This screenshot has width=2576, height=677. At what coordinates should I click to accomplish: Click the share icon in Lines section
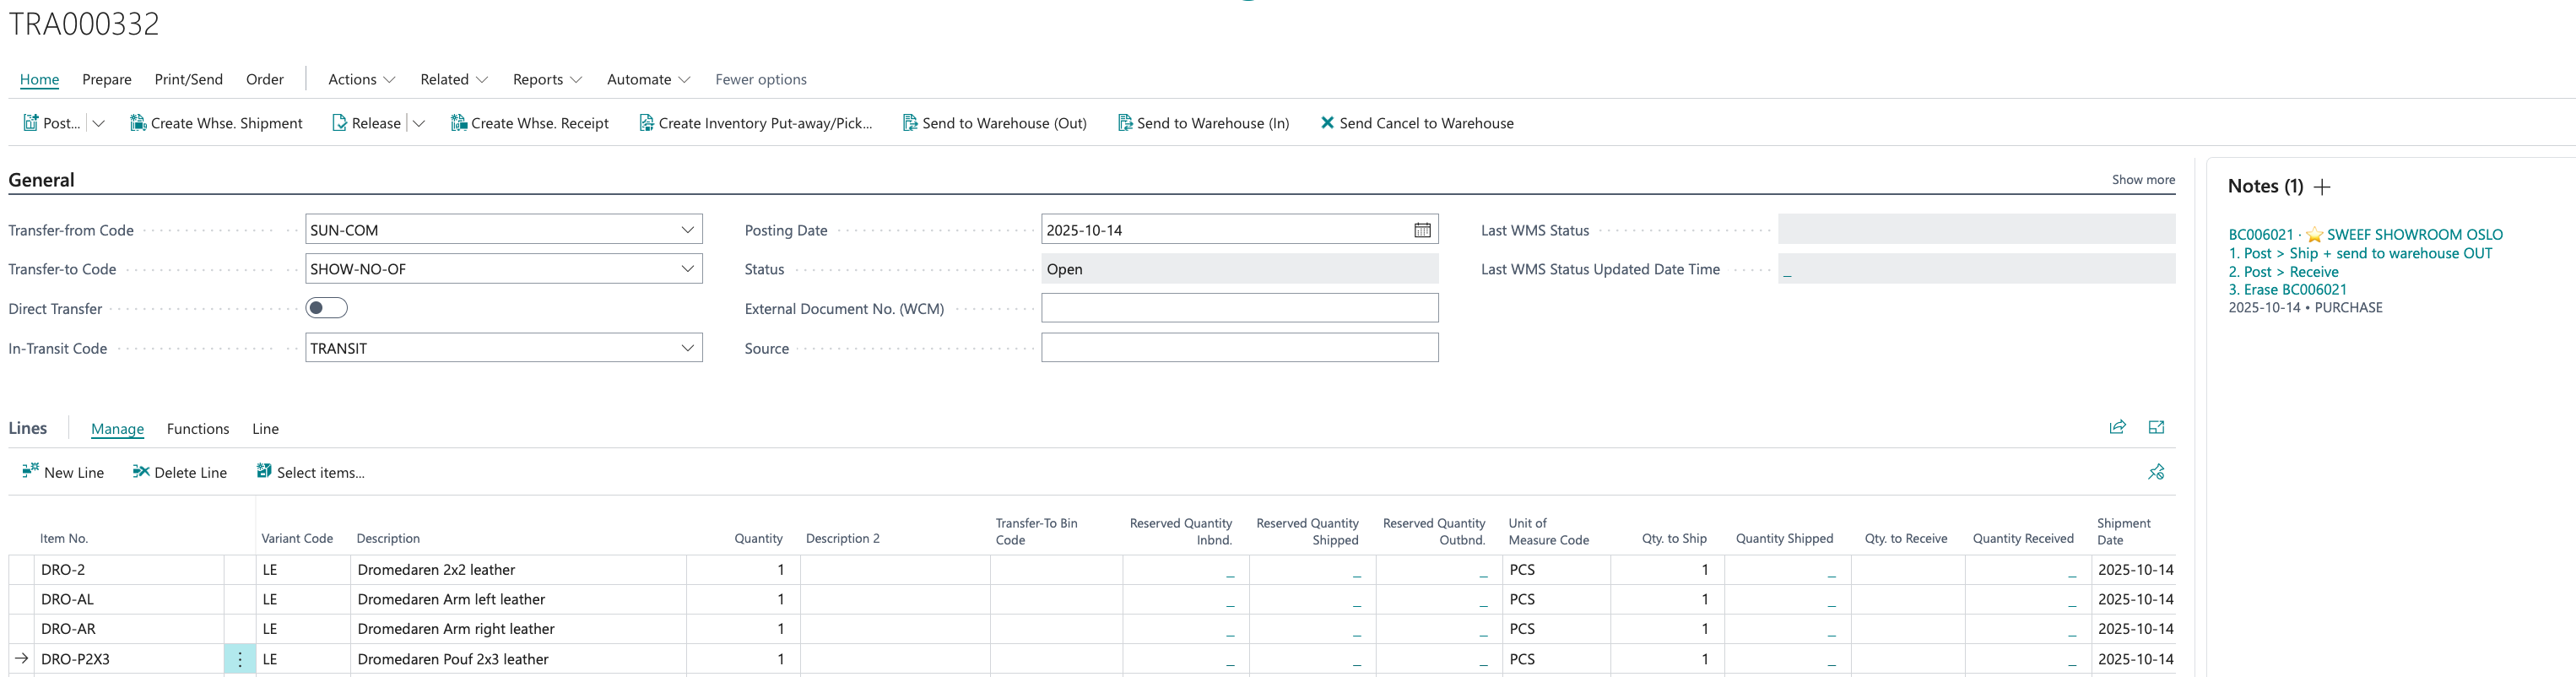pos(2117,428)
